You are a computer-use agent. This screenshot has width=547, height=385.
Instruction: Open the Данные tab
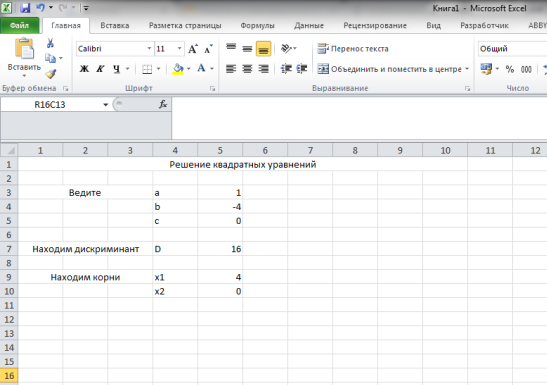[x=309, y=25]
